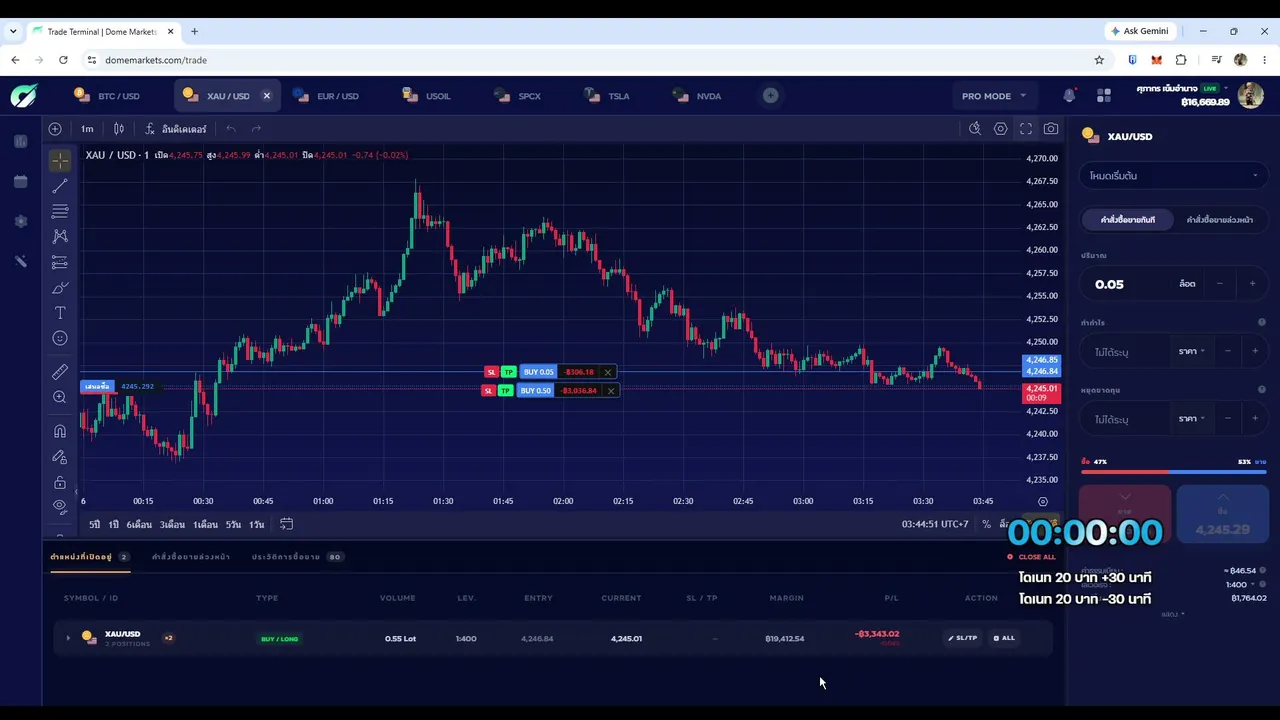1280x720 pixels.
Task: Switch to the EUR / USD tab
Action: click(326, 96)
